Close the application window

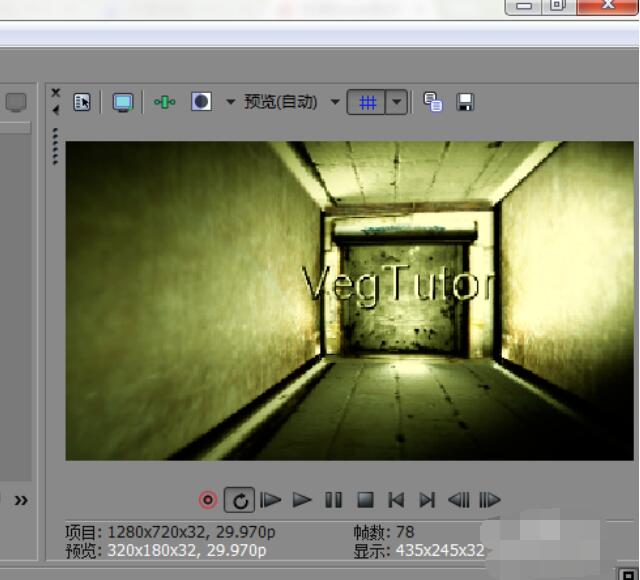[x=608, y=6]
